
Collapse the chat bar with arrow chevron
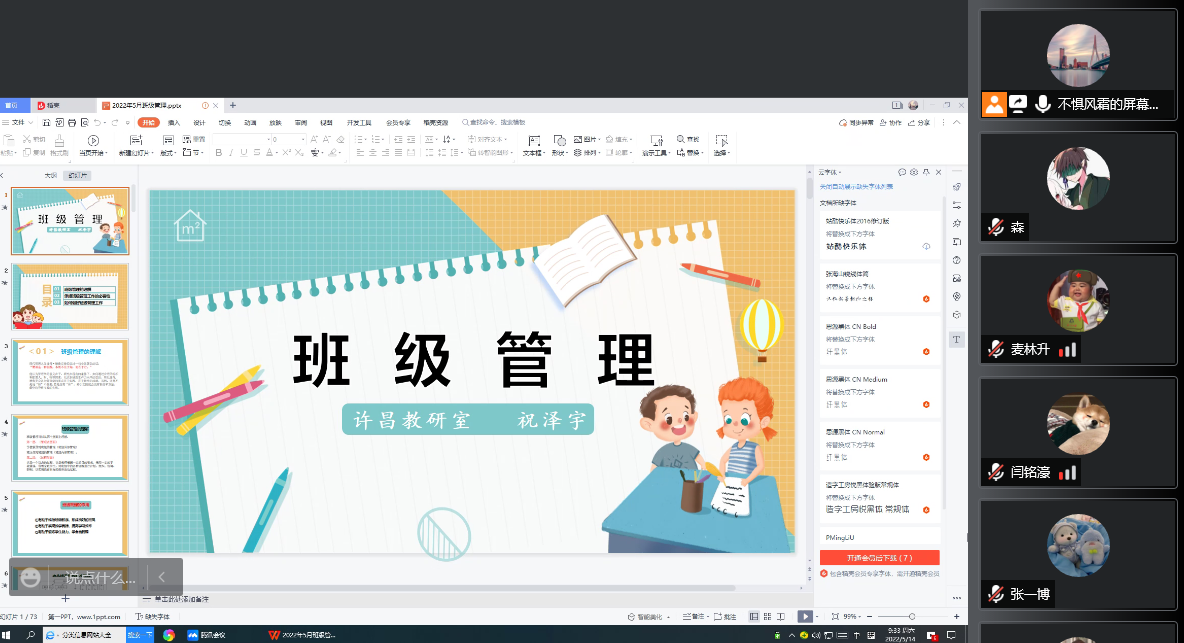click(x=162, y=577)
